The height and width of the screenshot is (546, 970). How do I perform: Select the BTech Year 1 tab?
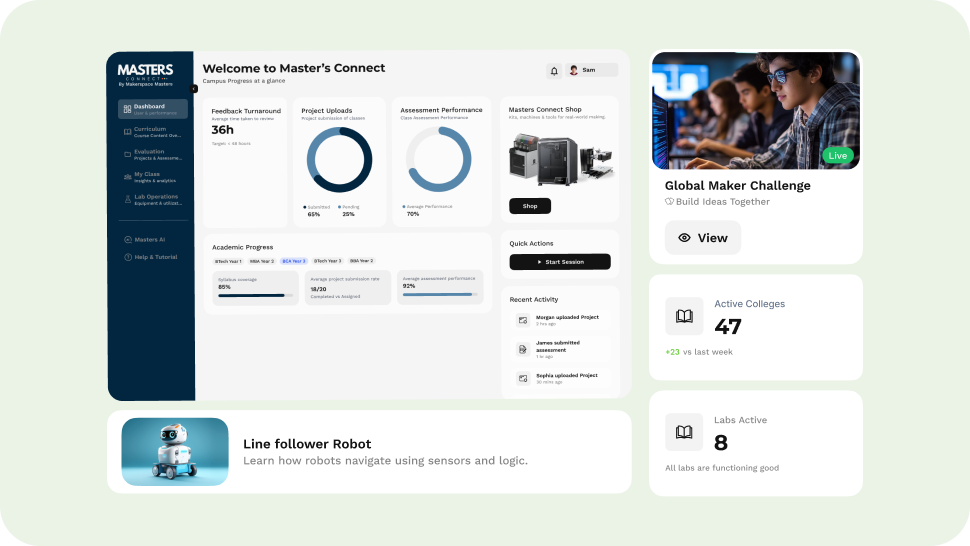(x=228, y=261)
